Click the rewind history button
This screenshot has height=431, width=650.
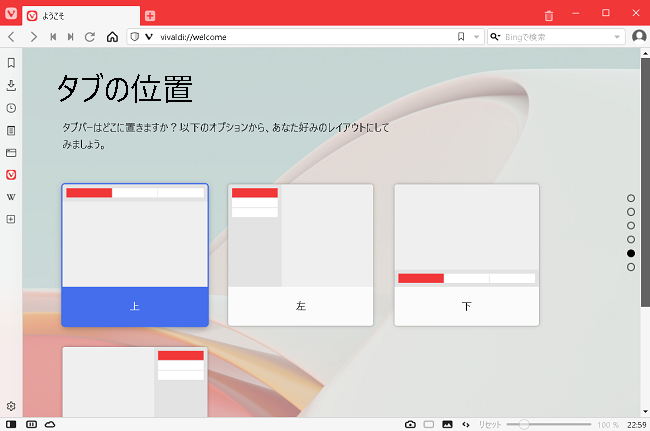click(x=53, y=37)
